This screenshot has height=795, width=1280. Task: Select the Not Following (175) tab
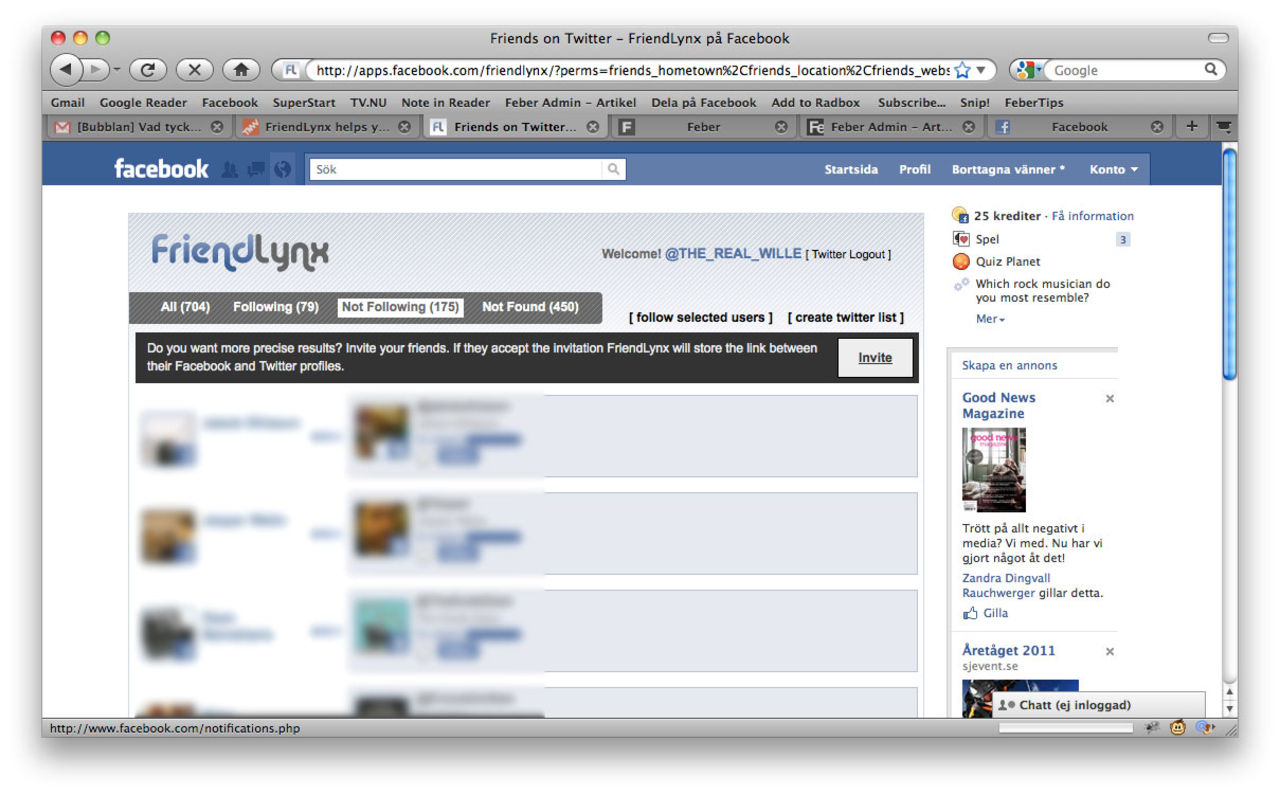pos(400,307)
